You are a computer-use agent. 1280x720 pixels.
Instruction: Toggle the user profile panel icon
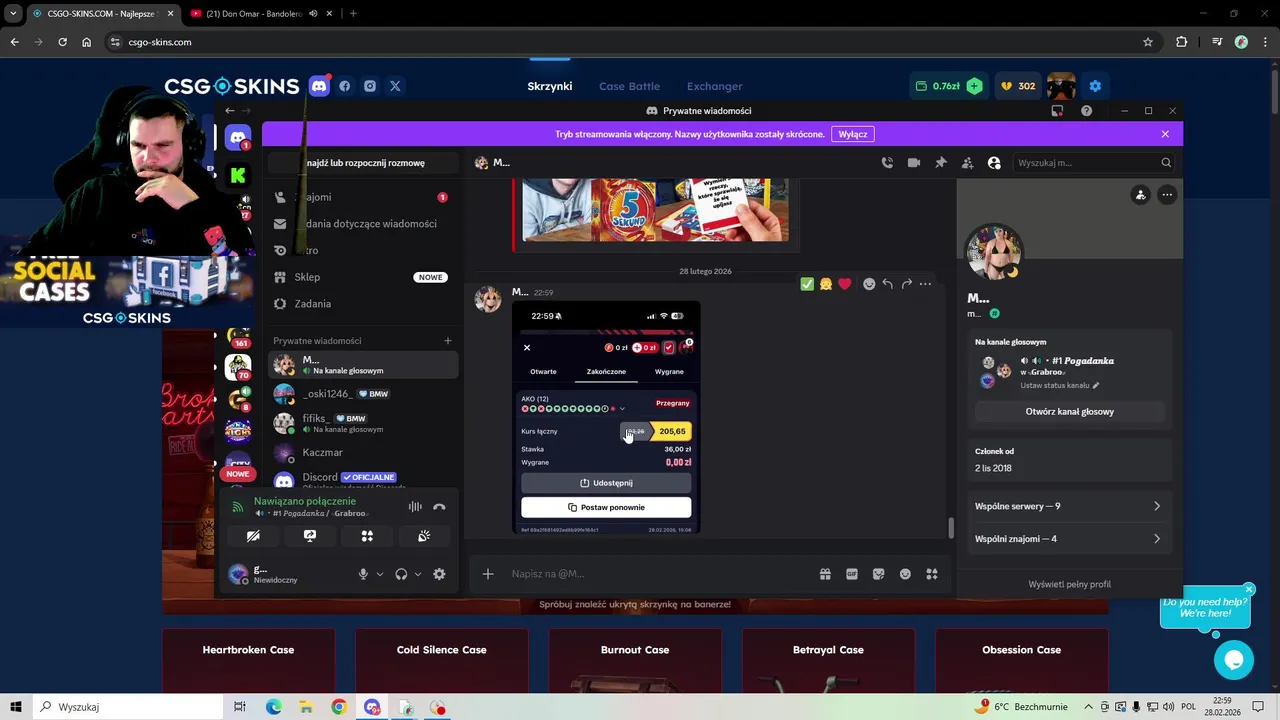pyautogui.click(x=994, y=163)
